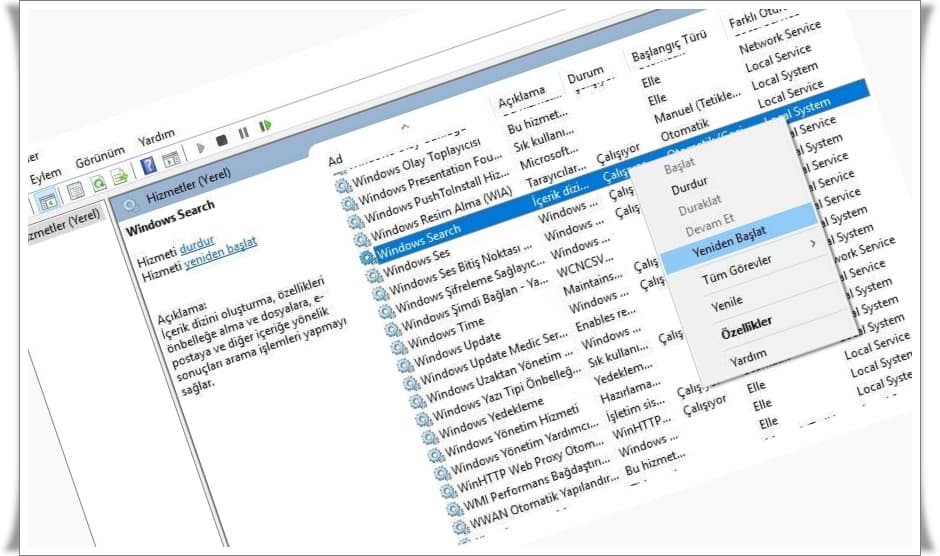Click the gear icon of Windows Şifreleme Sağlayıc...

pyautogui.click(x=386, y=312)
